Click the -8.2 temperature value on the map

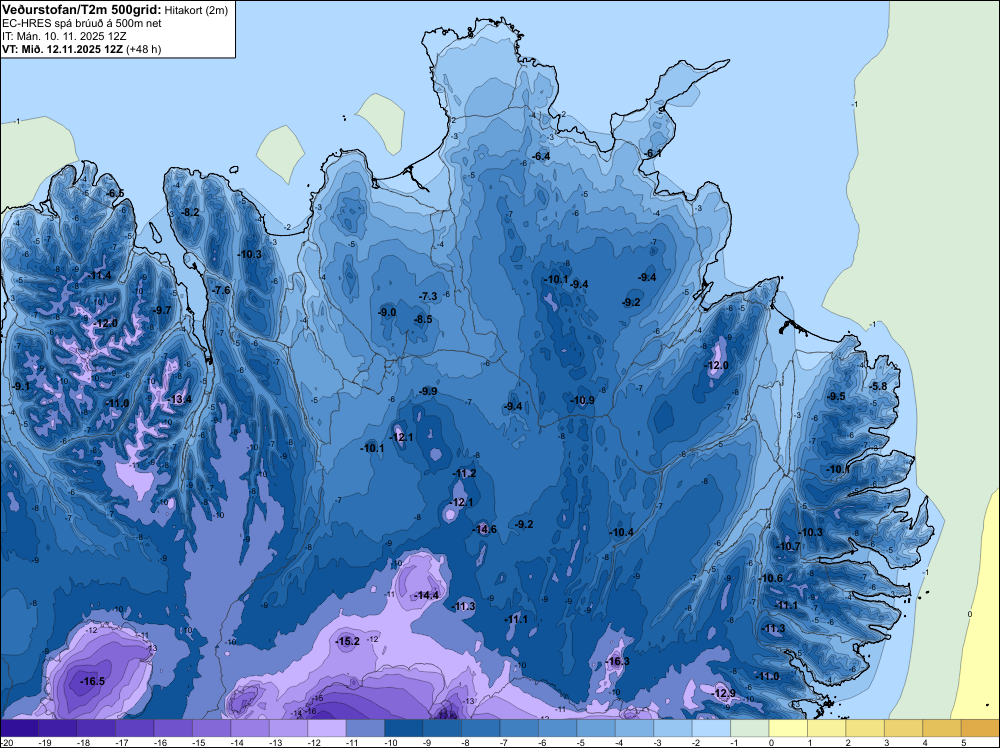(x=191, y=213)
